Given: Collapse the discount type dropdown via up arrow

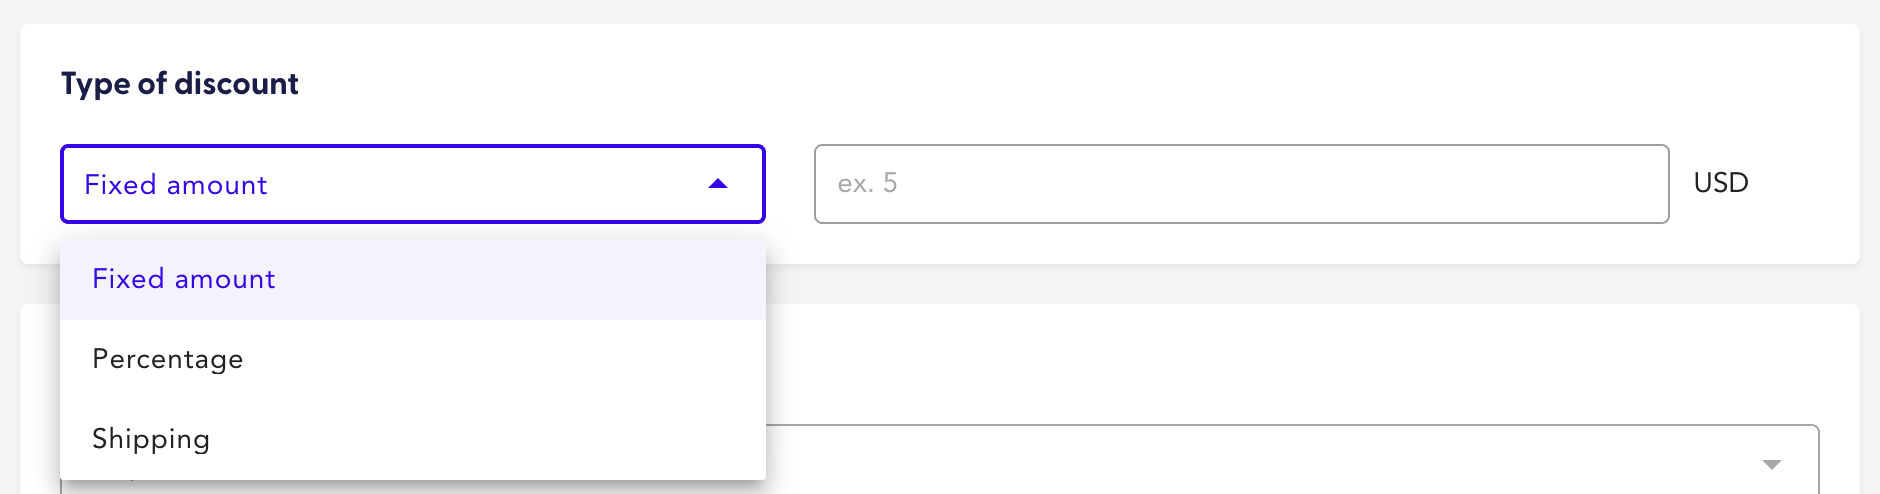Looking at the screenshot, I should click(717, 184).
